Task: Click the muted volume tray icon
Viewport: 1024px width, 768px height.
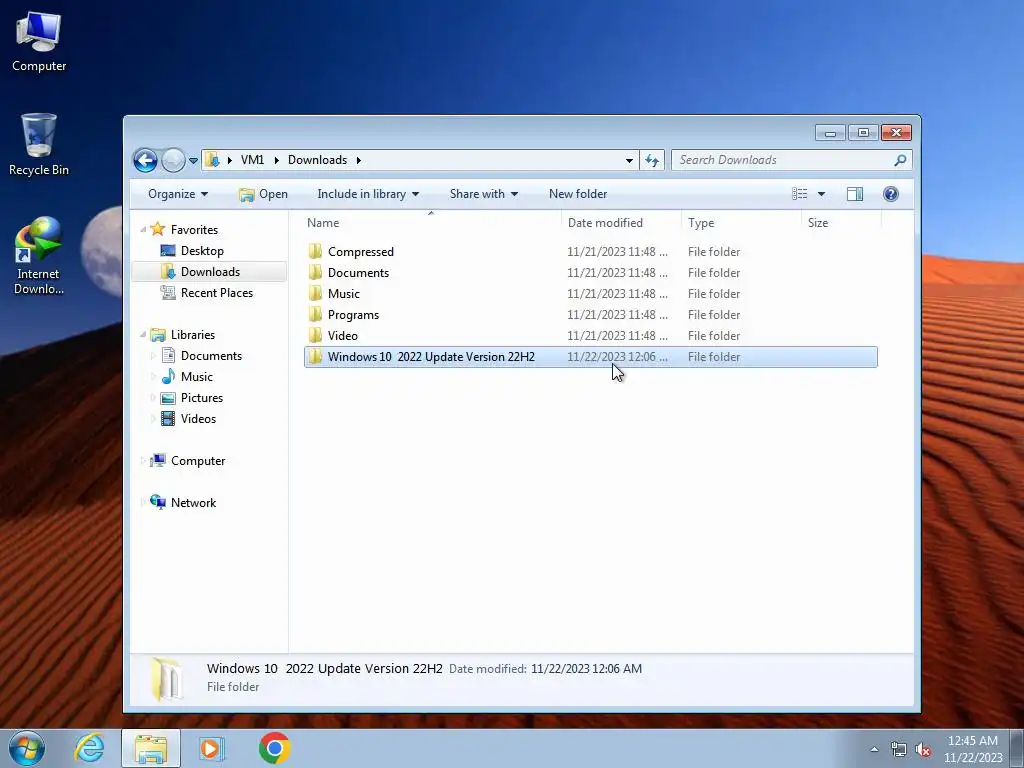Action: pyautogui.click(x=923, y=749)
